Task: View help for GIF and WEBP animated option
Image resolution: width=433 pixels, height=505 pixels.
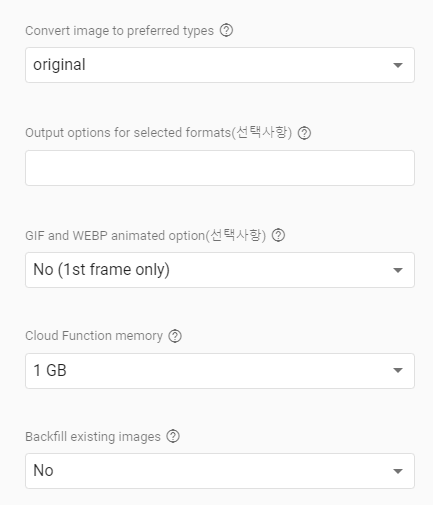Action: 278,236
